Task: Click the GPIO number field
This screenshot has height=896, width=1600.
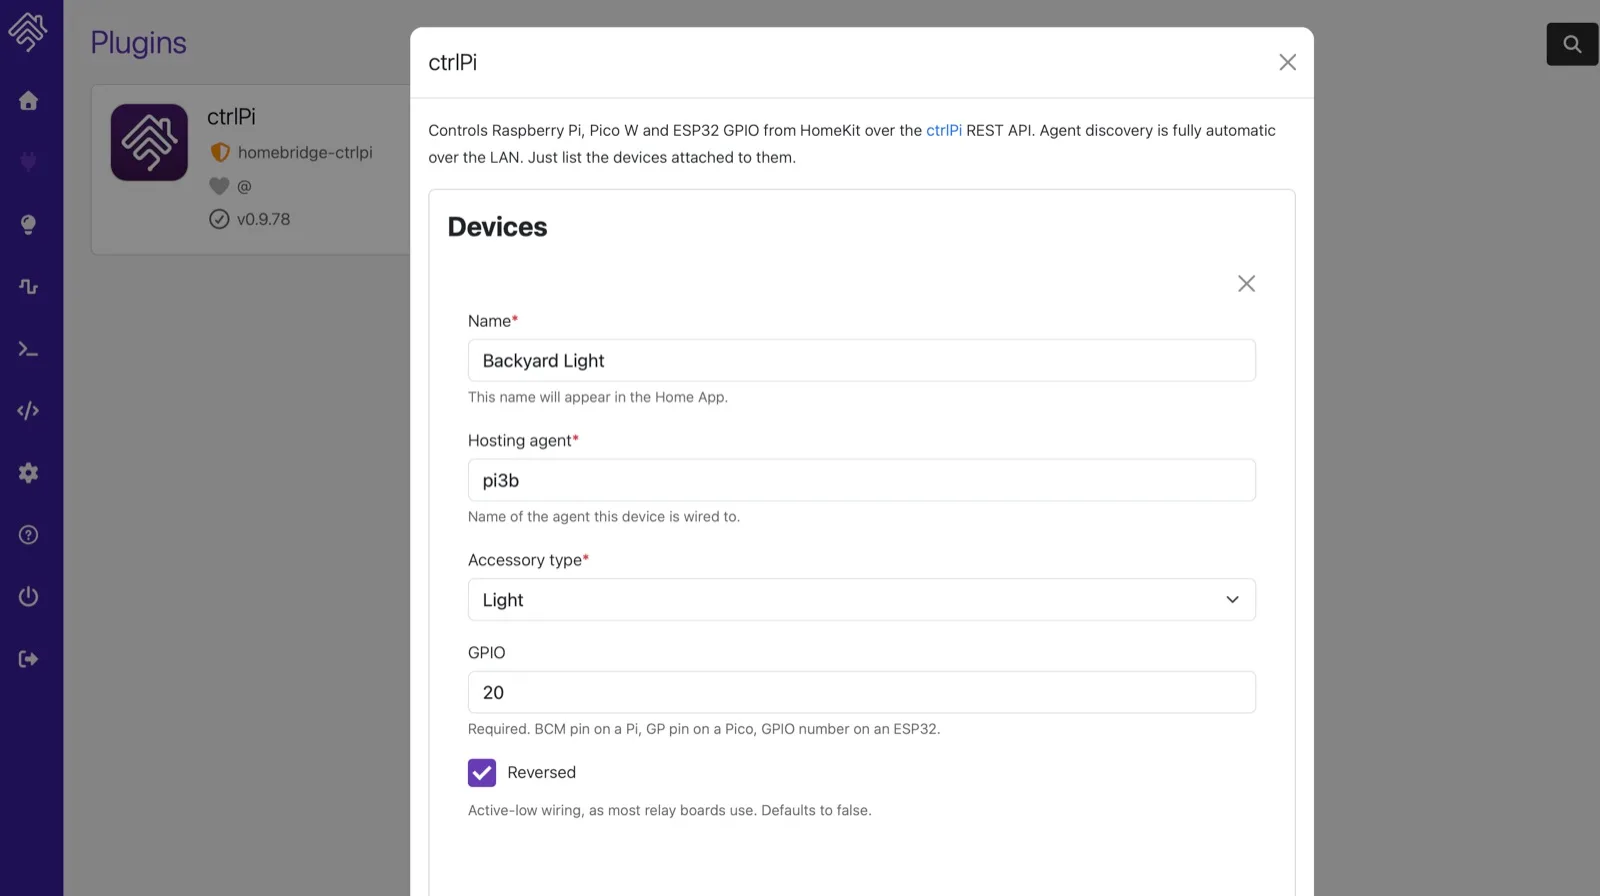Action: pos(862,692)
